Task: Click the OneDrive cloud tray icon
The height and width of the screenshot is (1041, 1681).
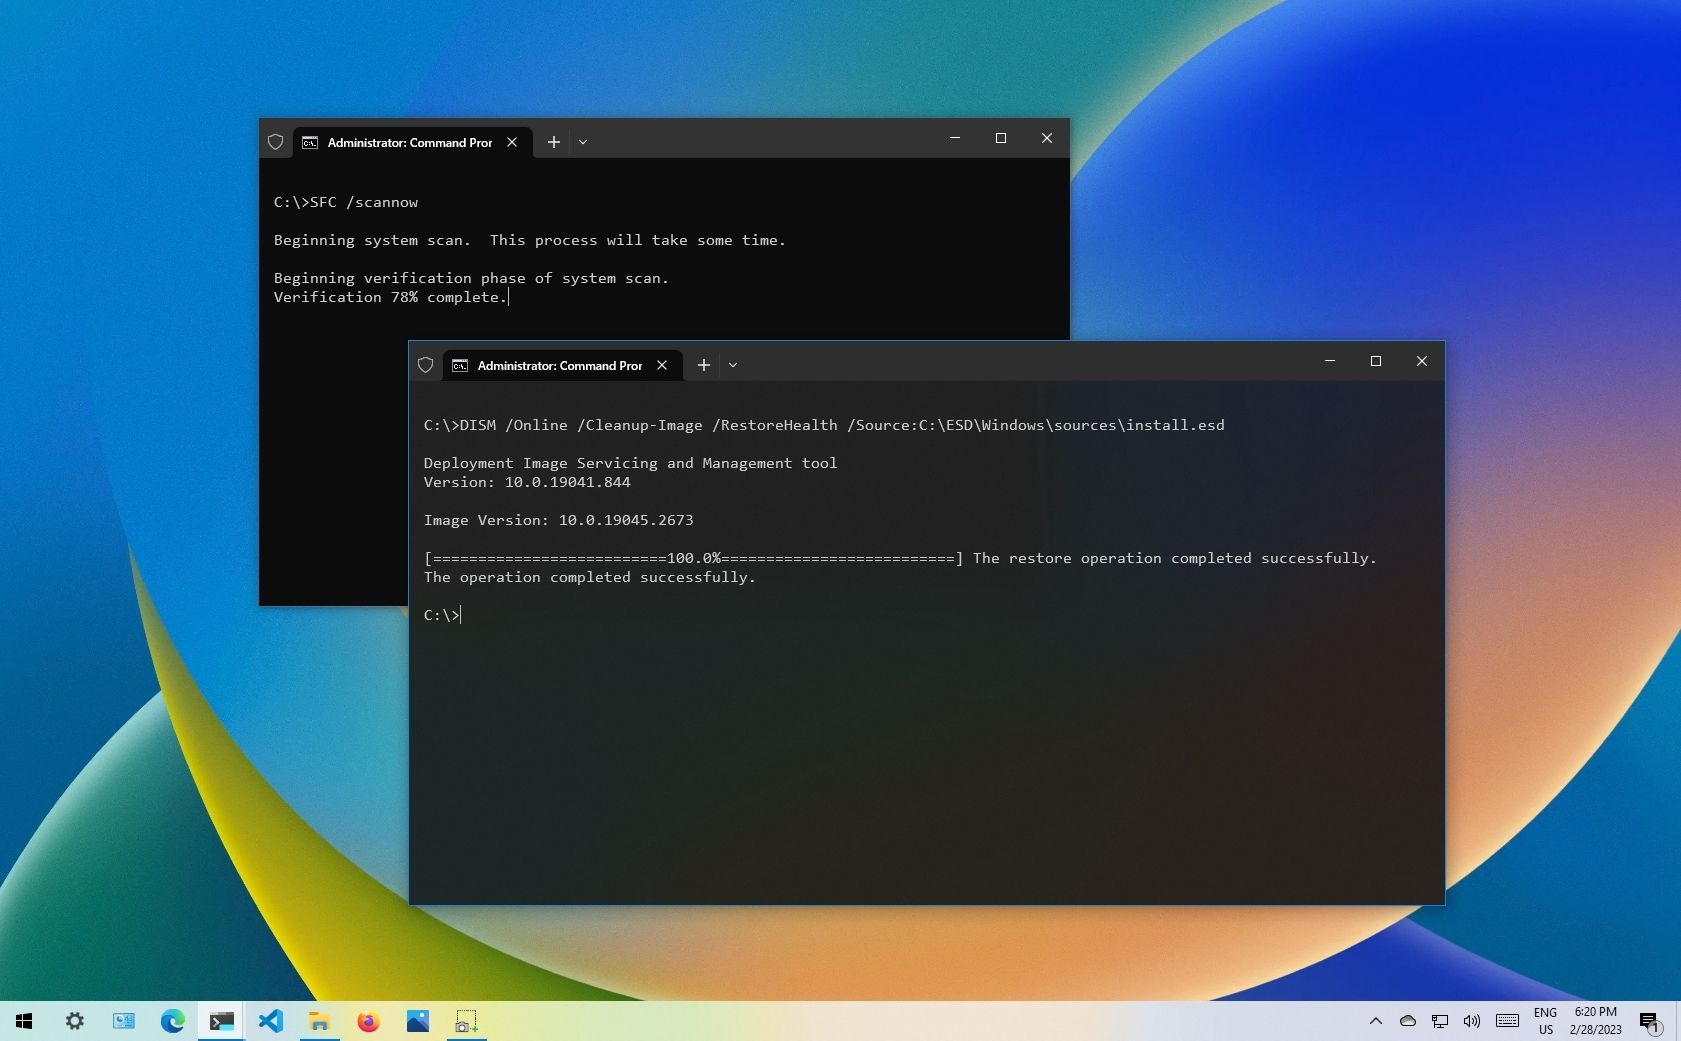Action: pyautogui.click(x=1407, y=1021)
